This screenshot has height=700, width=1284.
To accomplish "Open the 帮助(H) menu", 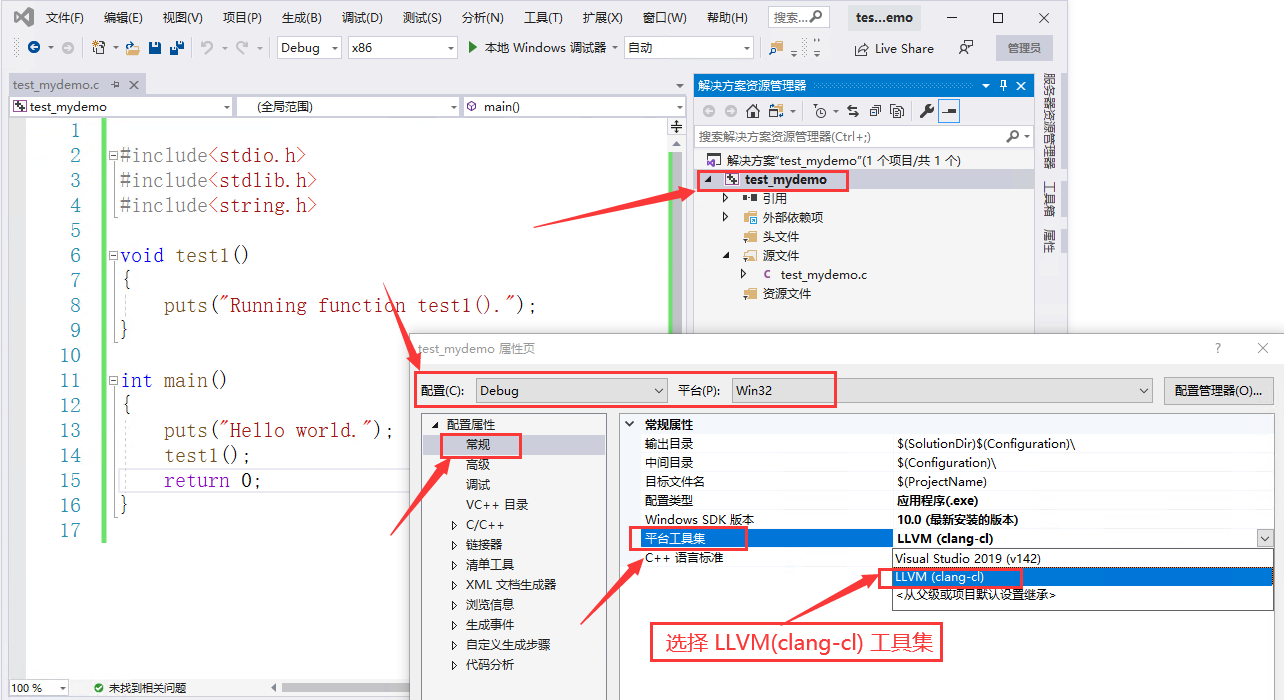I will [727, 18].
